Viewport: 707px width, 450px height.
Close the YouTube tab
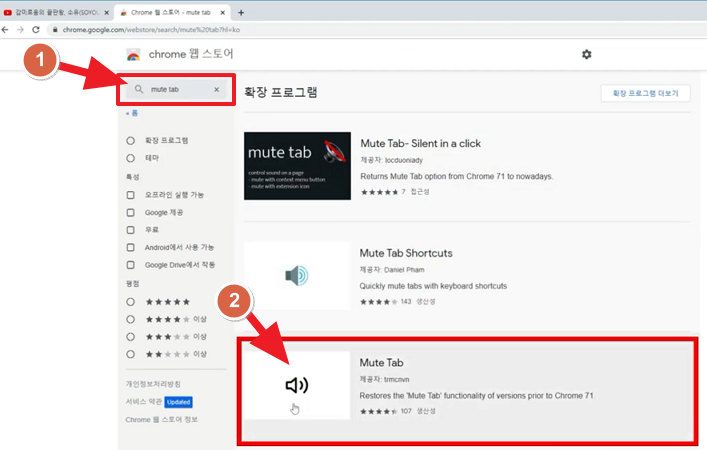tap(106, 13)
